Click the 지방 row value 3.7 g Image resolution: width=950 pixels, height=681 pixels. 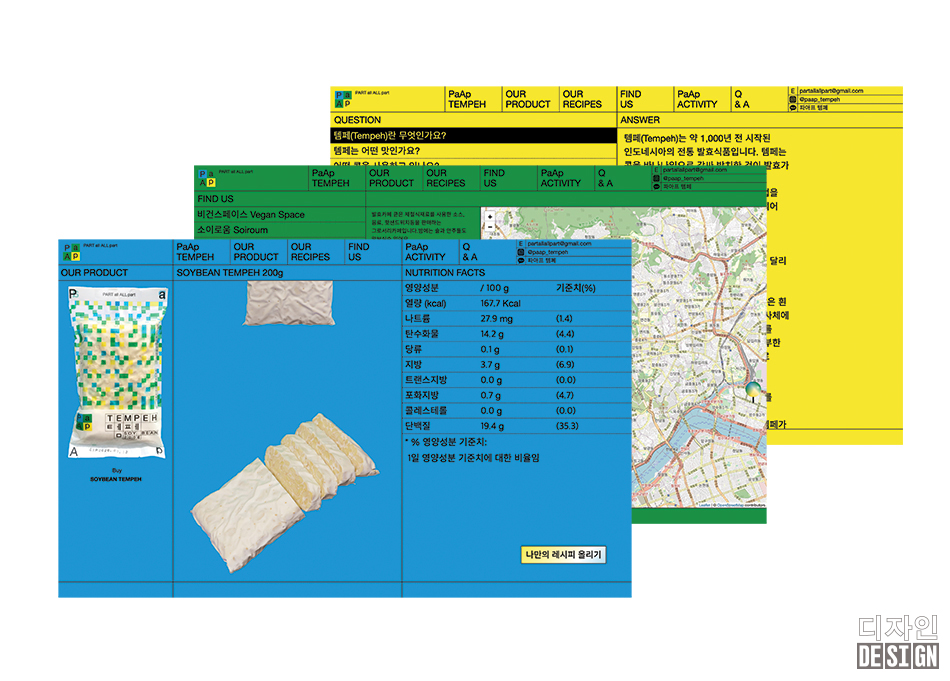coord(490,365)
